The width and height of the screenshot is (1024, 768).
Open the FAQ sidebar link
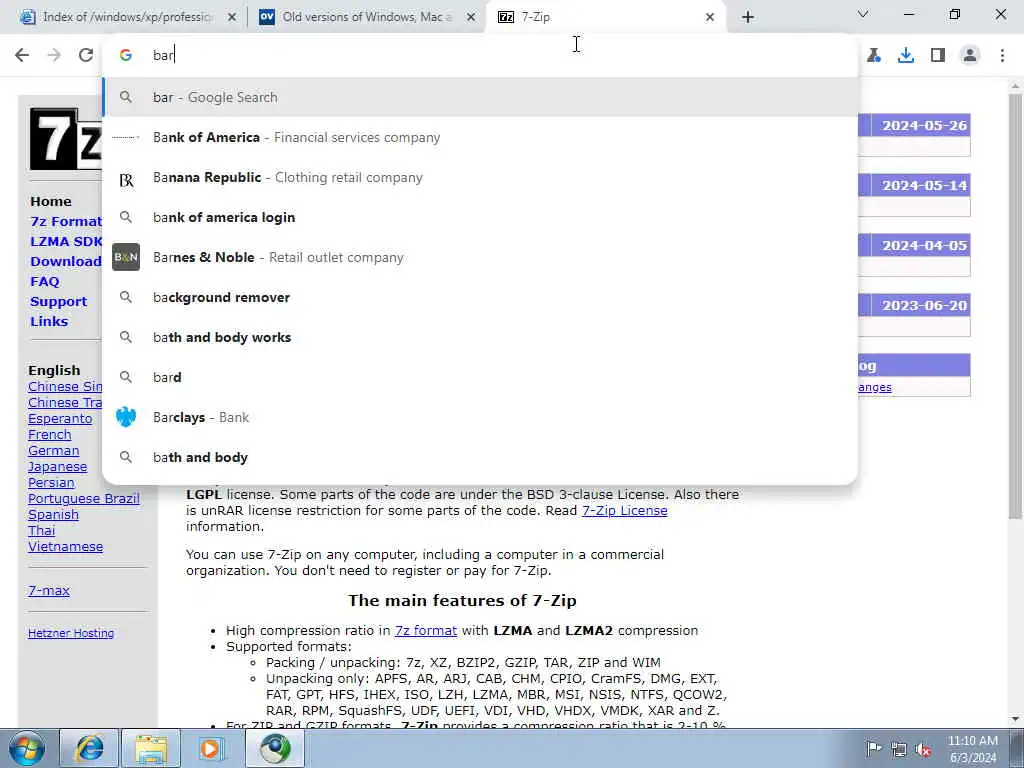(x=44, y=281)
